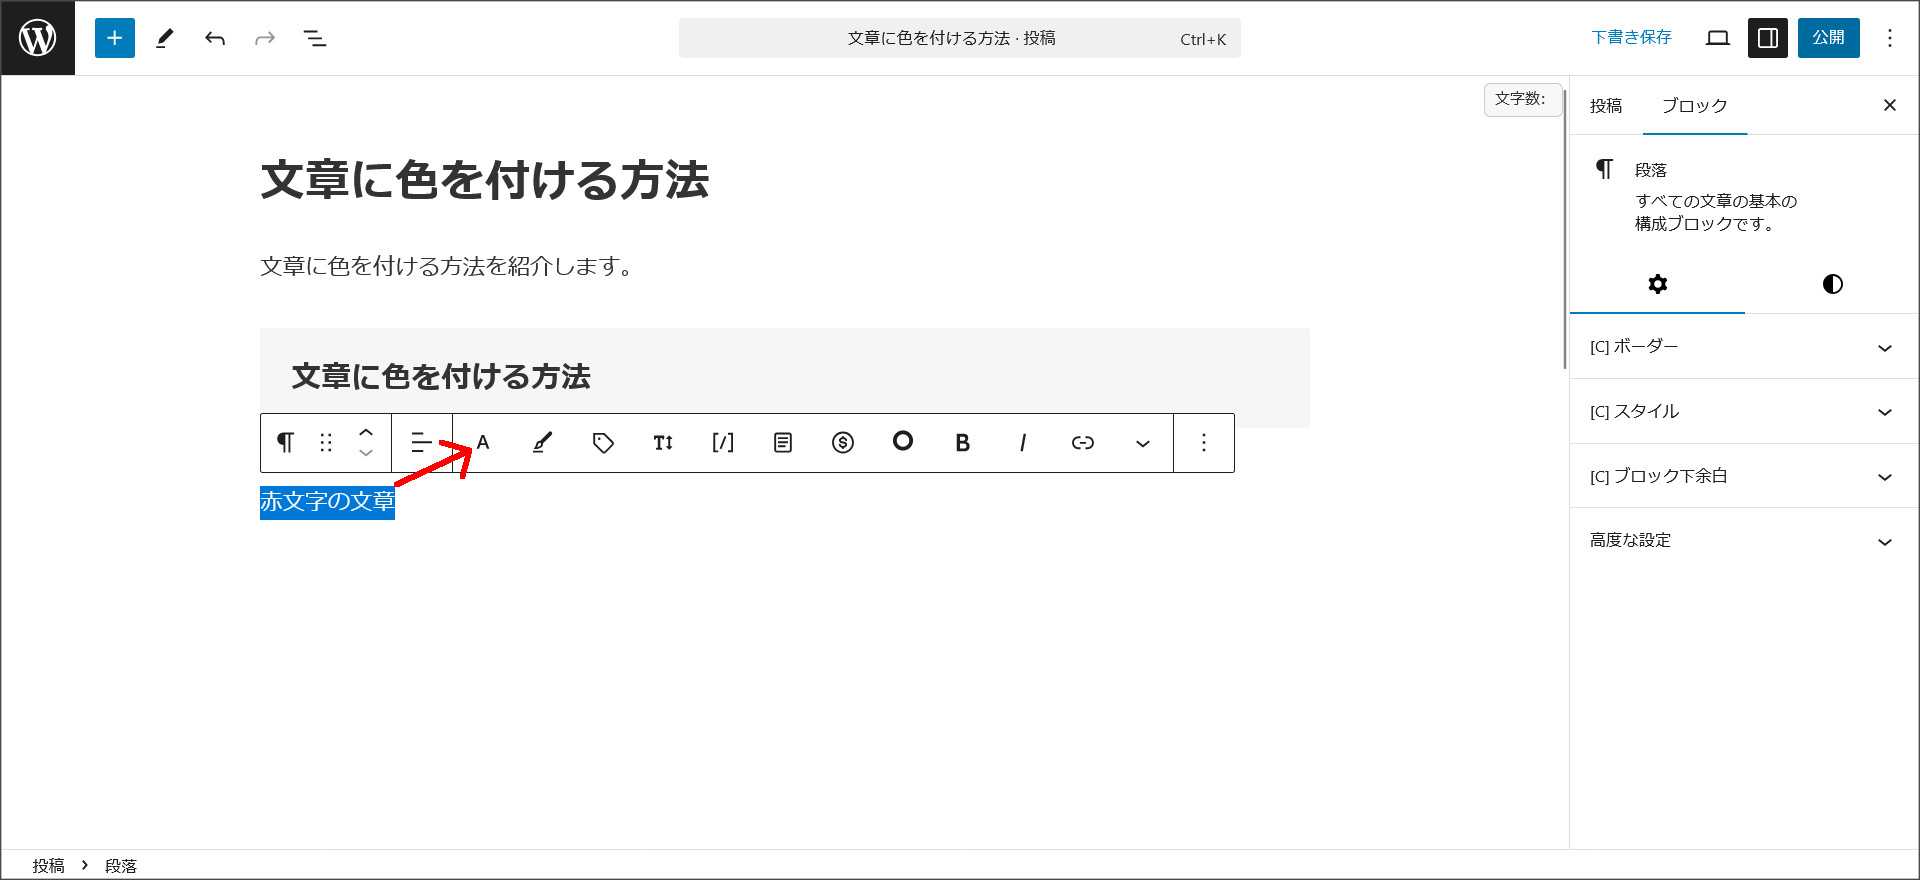Insert a link on selected text
Viewport: 1920px width, 880px height.
pyautogui.click(x=1082, y=442)
